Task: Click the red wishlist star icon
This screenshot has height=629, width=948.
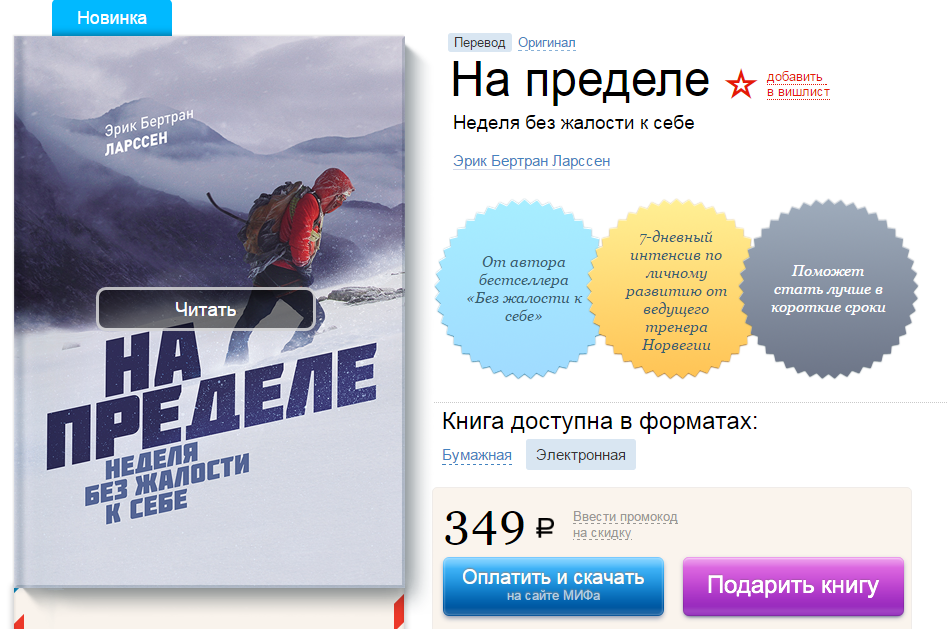Action: point(741,84)
